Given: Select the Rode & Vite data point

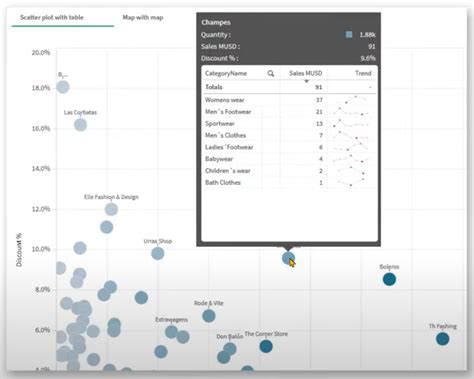Looking at the screenshot, I should [x=209, y=316].
